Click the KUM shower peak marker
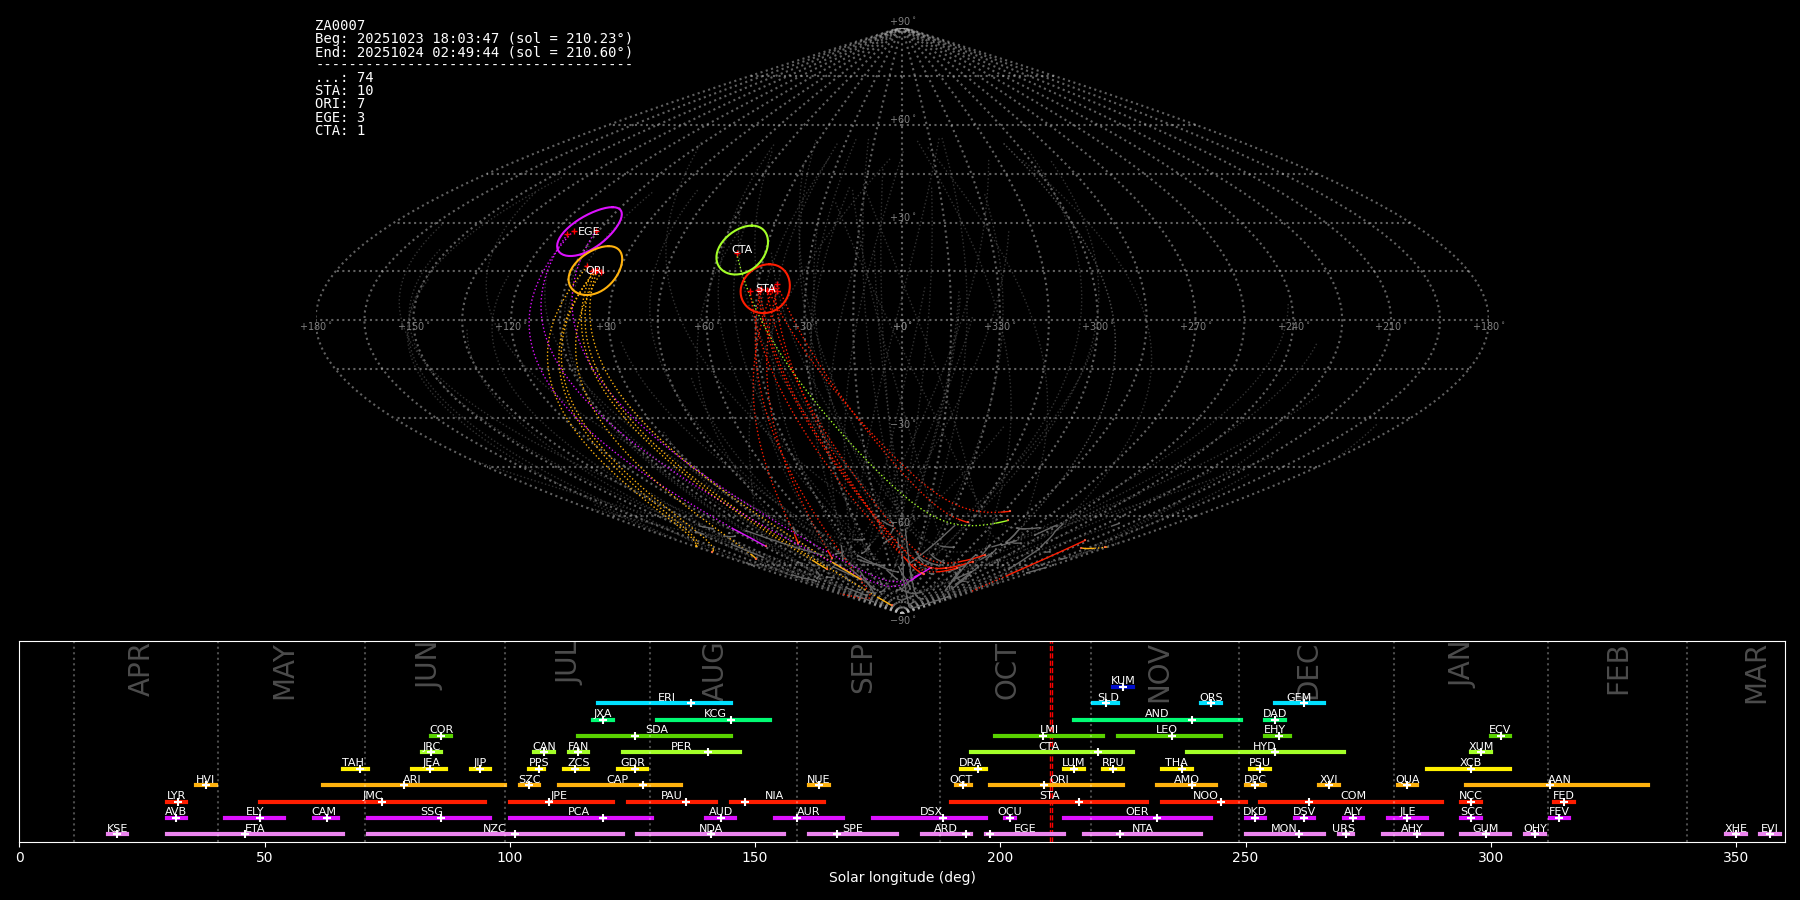Image resolution: width=1800 pixels, height=900 pixels. [x=1122, y=687]
